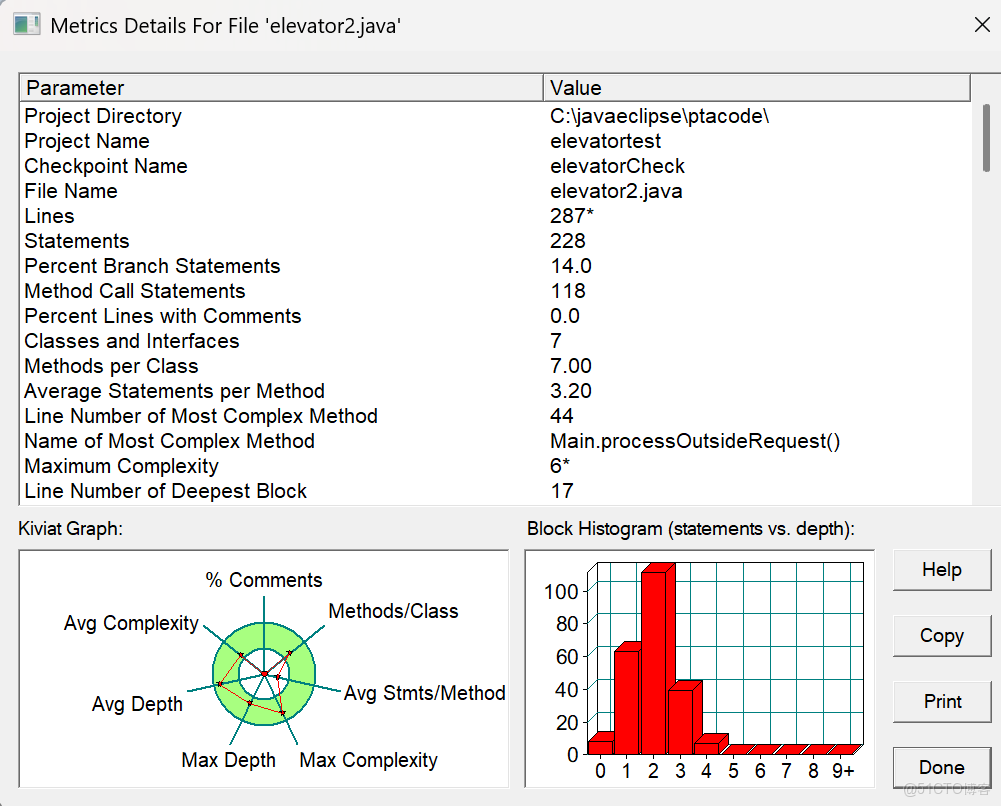
Task: Click the Max Depth label on the Kiviat graph
Action: click(229, 760)
